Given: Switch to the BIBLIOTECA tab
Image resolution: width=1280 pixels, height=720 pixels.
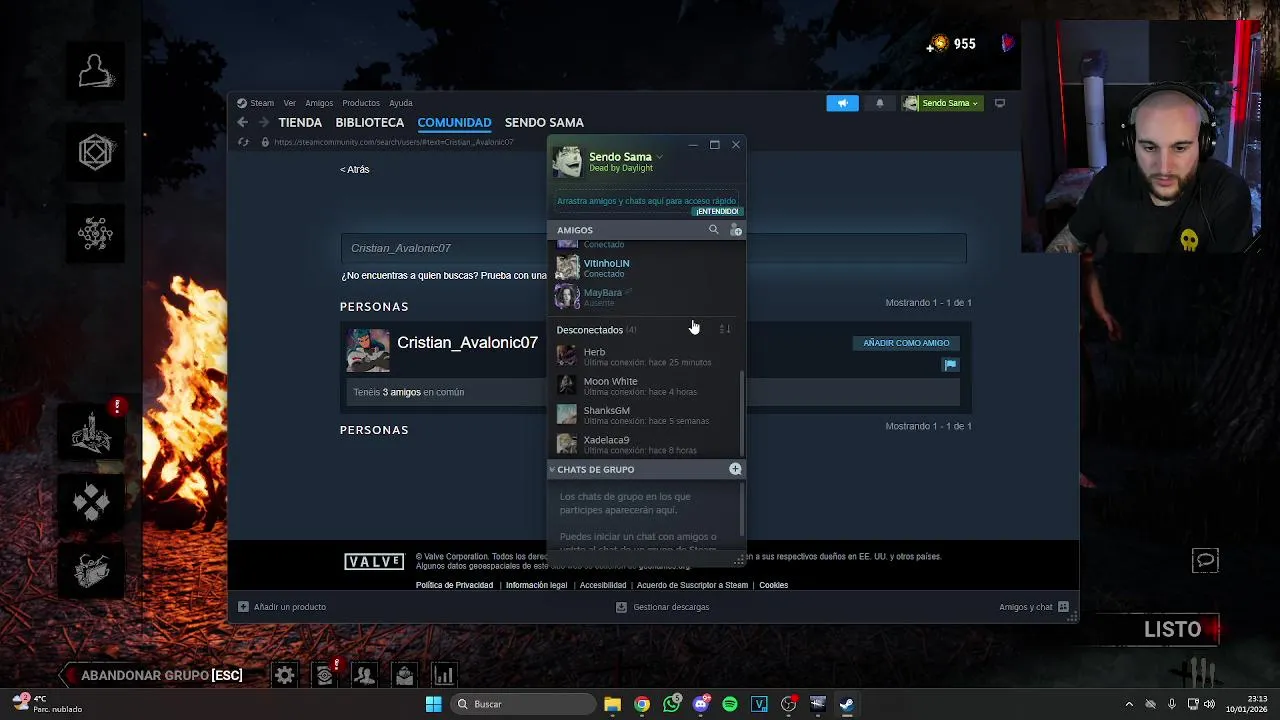Looking at the screenshot, I should tap(370, 122).
